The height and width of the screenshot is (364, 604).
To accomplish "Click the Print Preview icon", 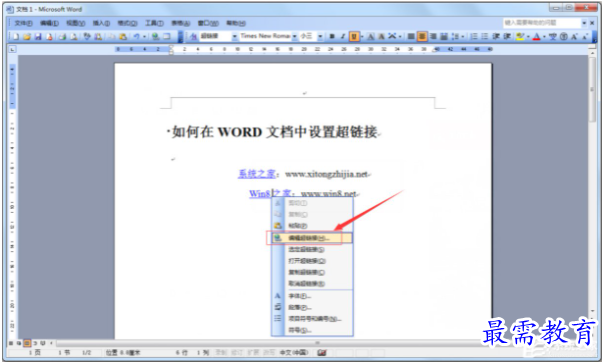I will tap(74, 37).
